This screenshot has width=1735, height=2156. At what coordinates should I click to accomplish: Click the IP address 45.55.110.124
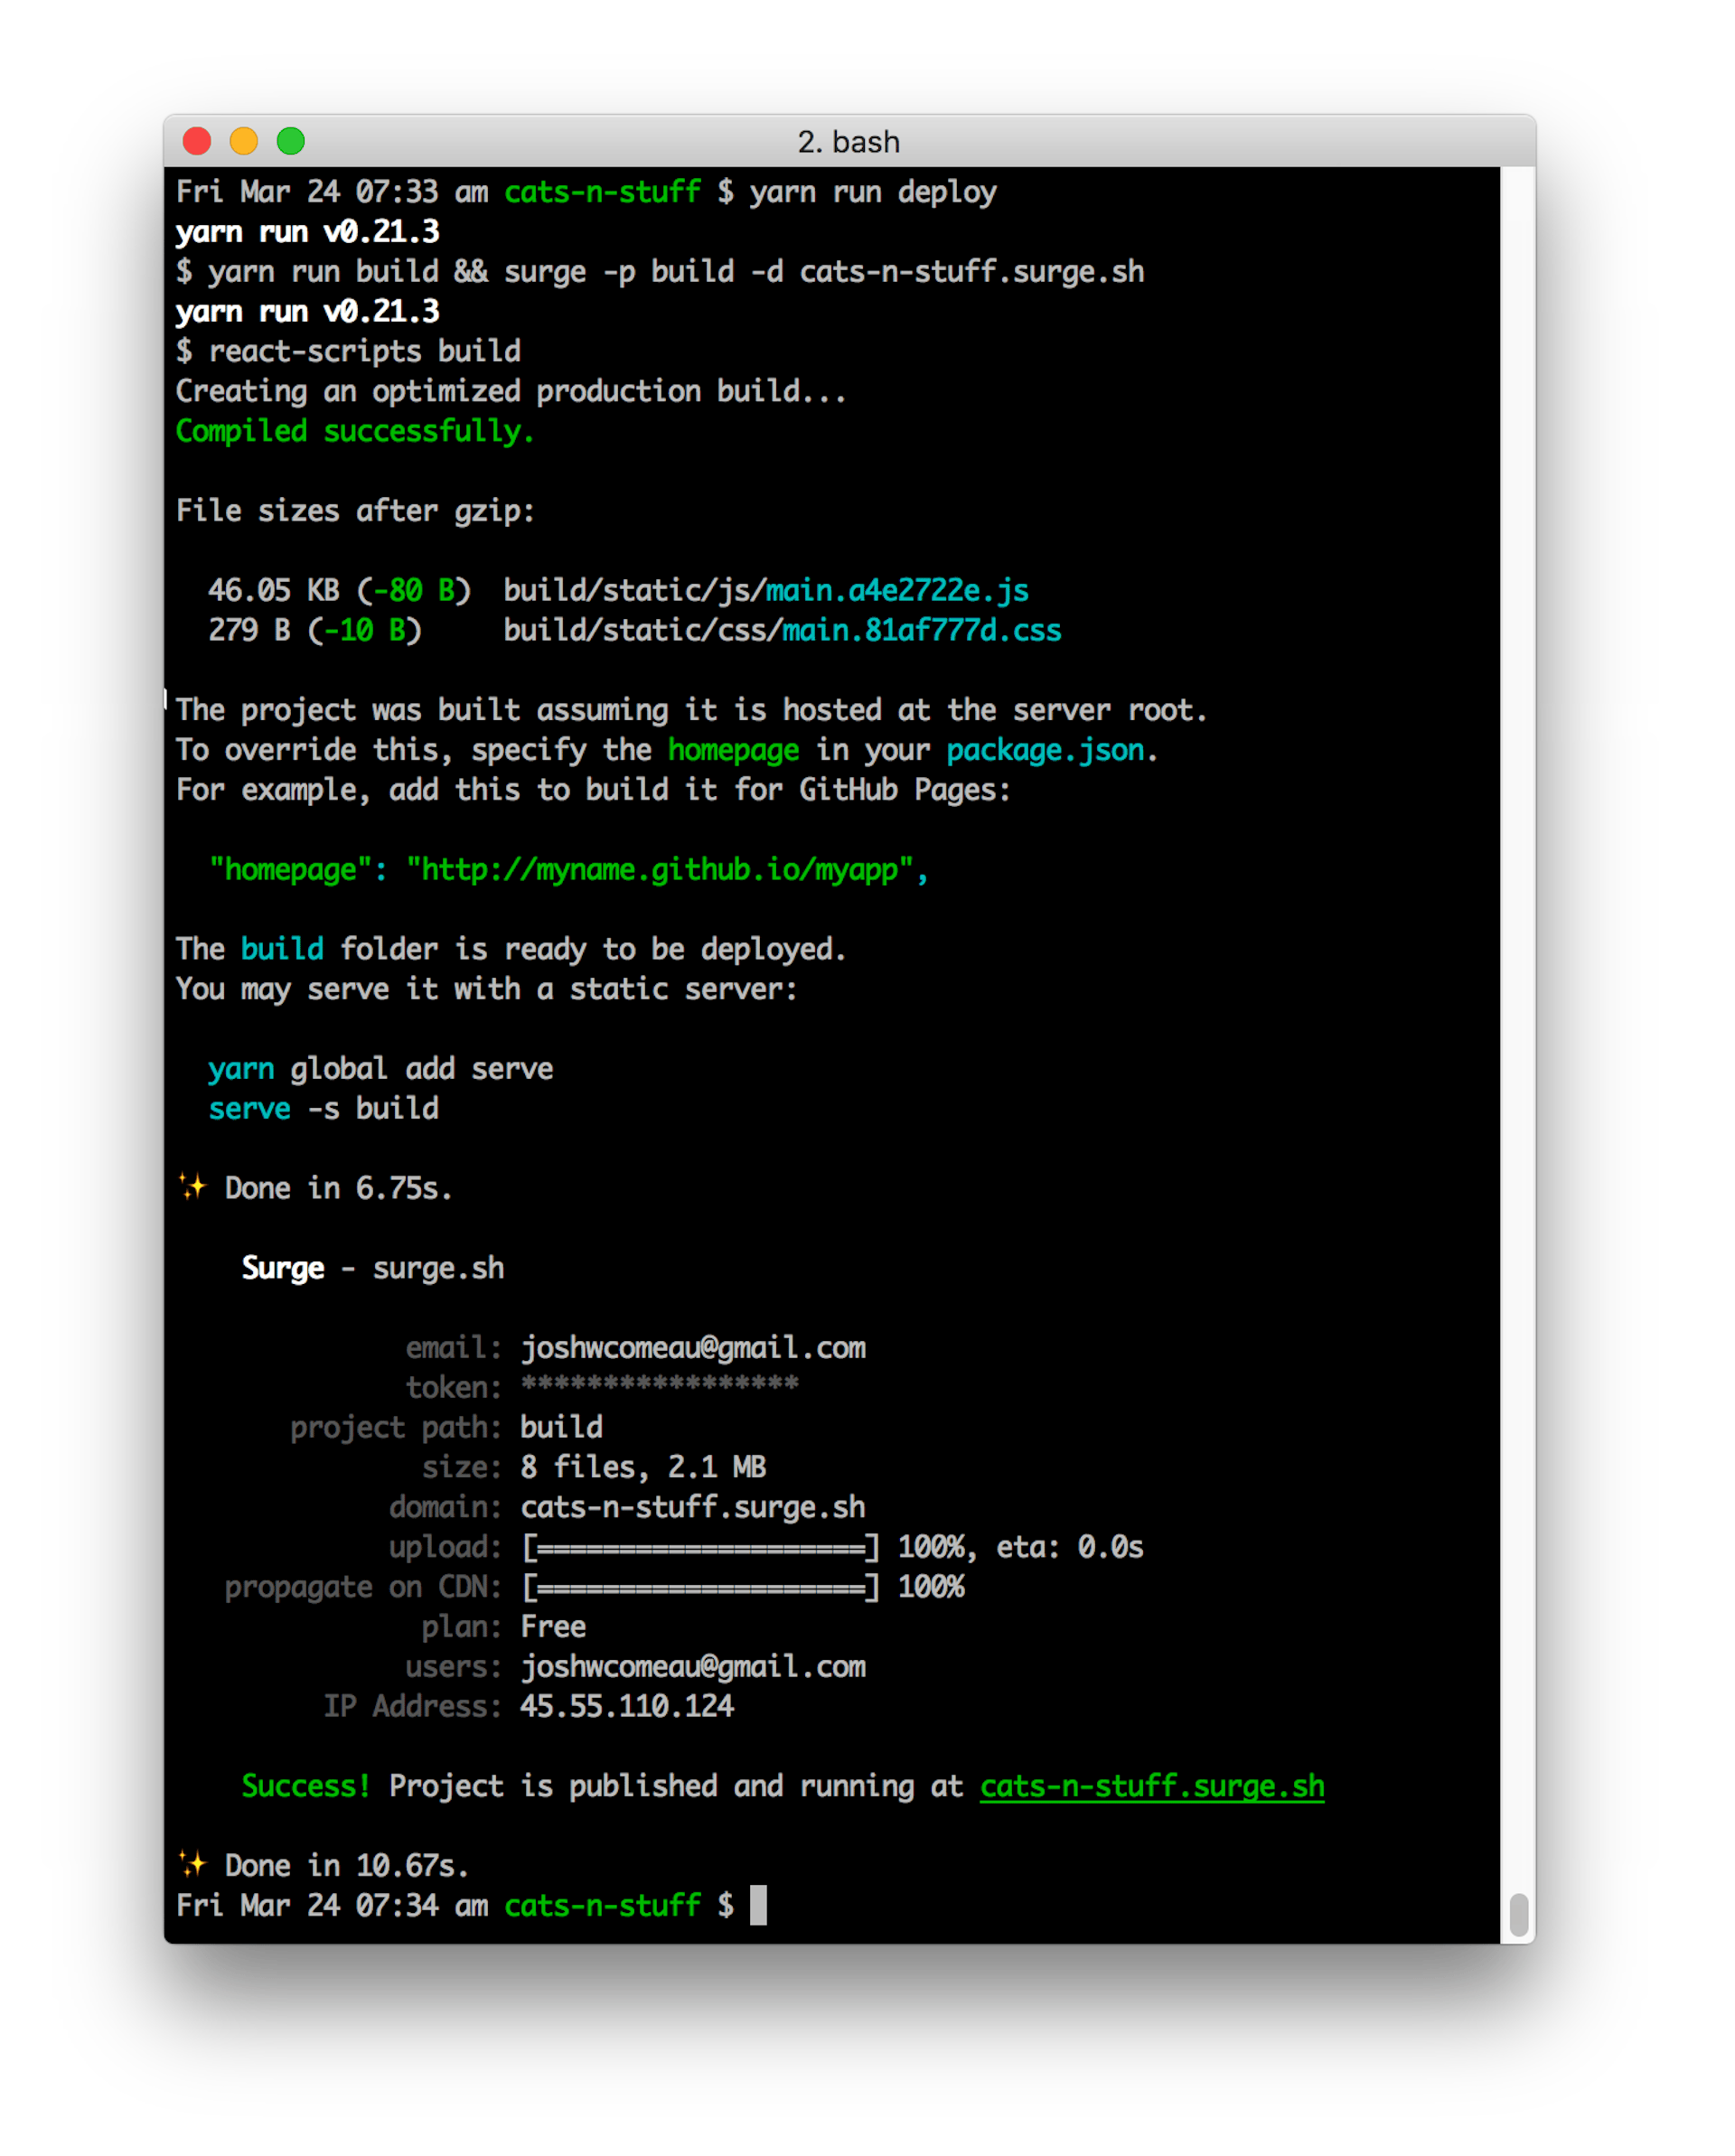click(626, 1706)
